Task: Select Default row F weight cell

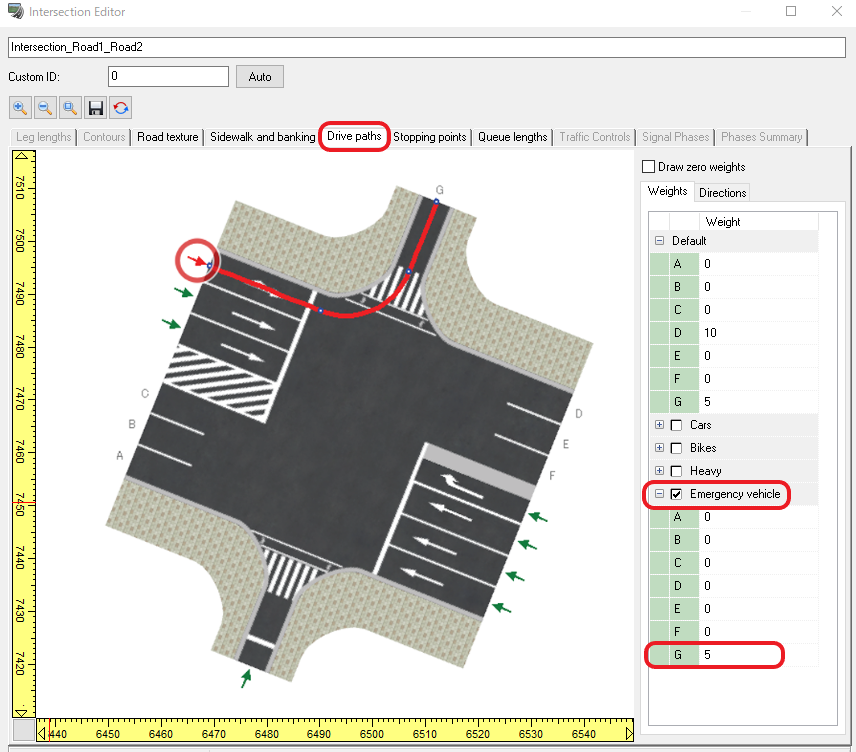Action: (758, 379)
